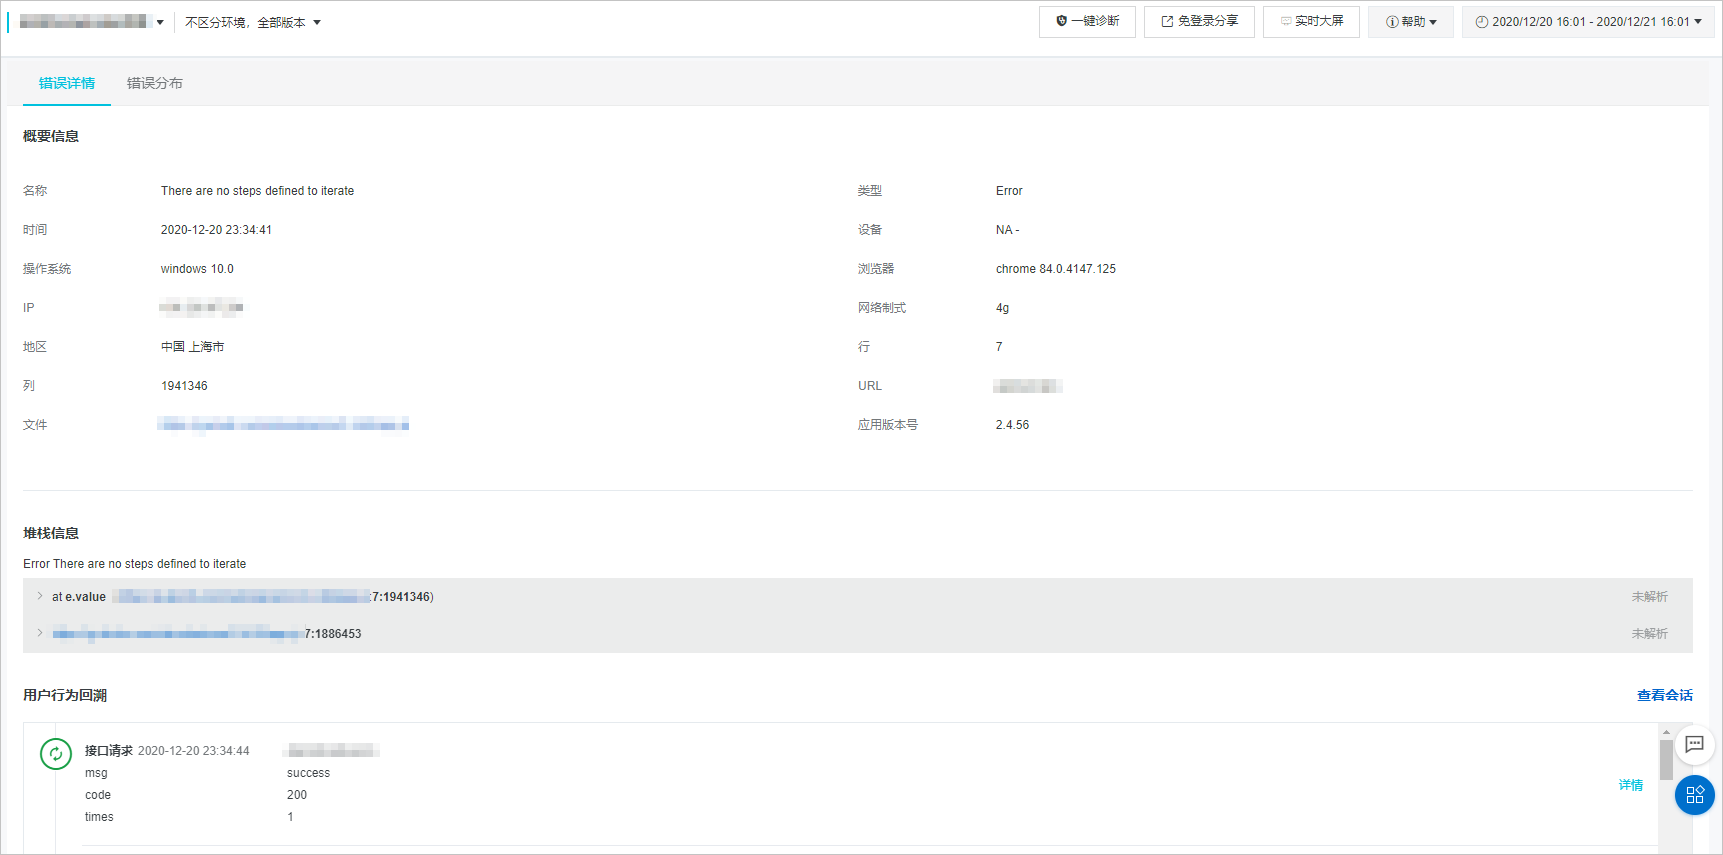Click the green 接口请求 refresh circle icon
The image size is (1723, 855).
(56, 754)
